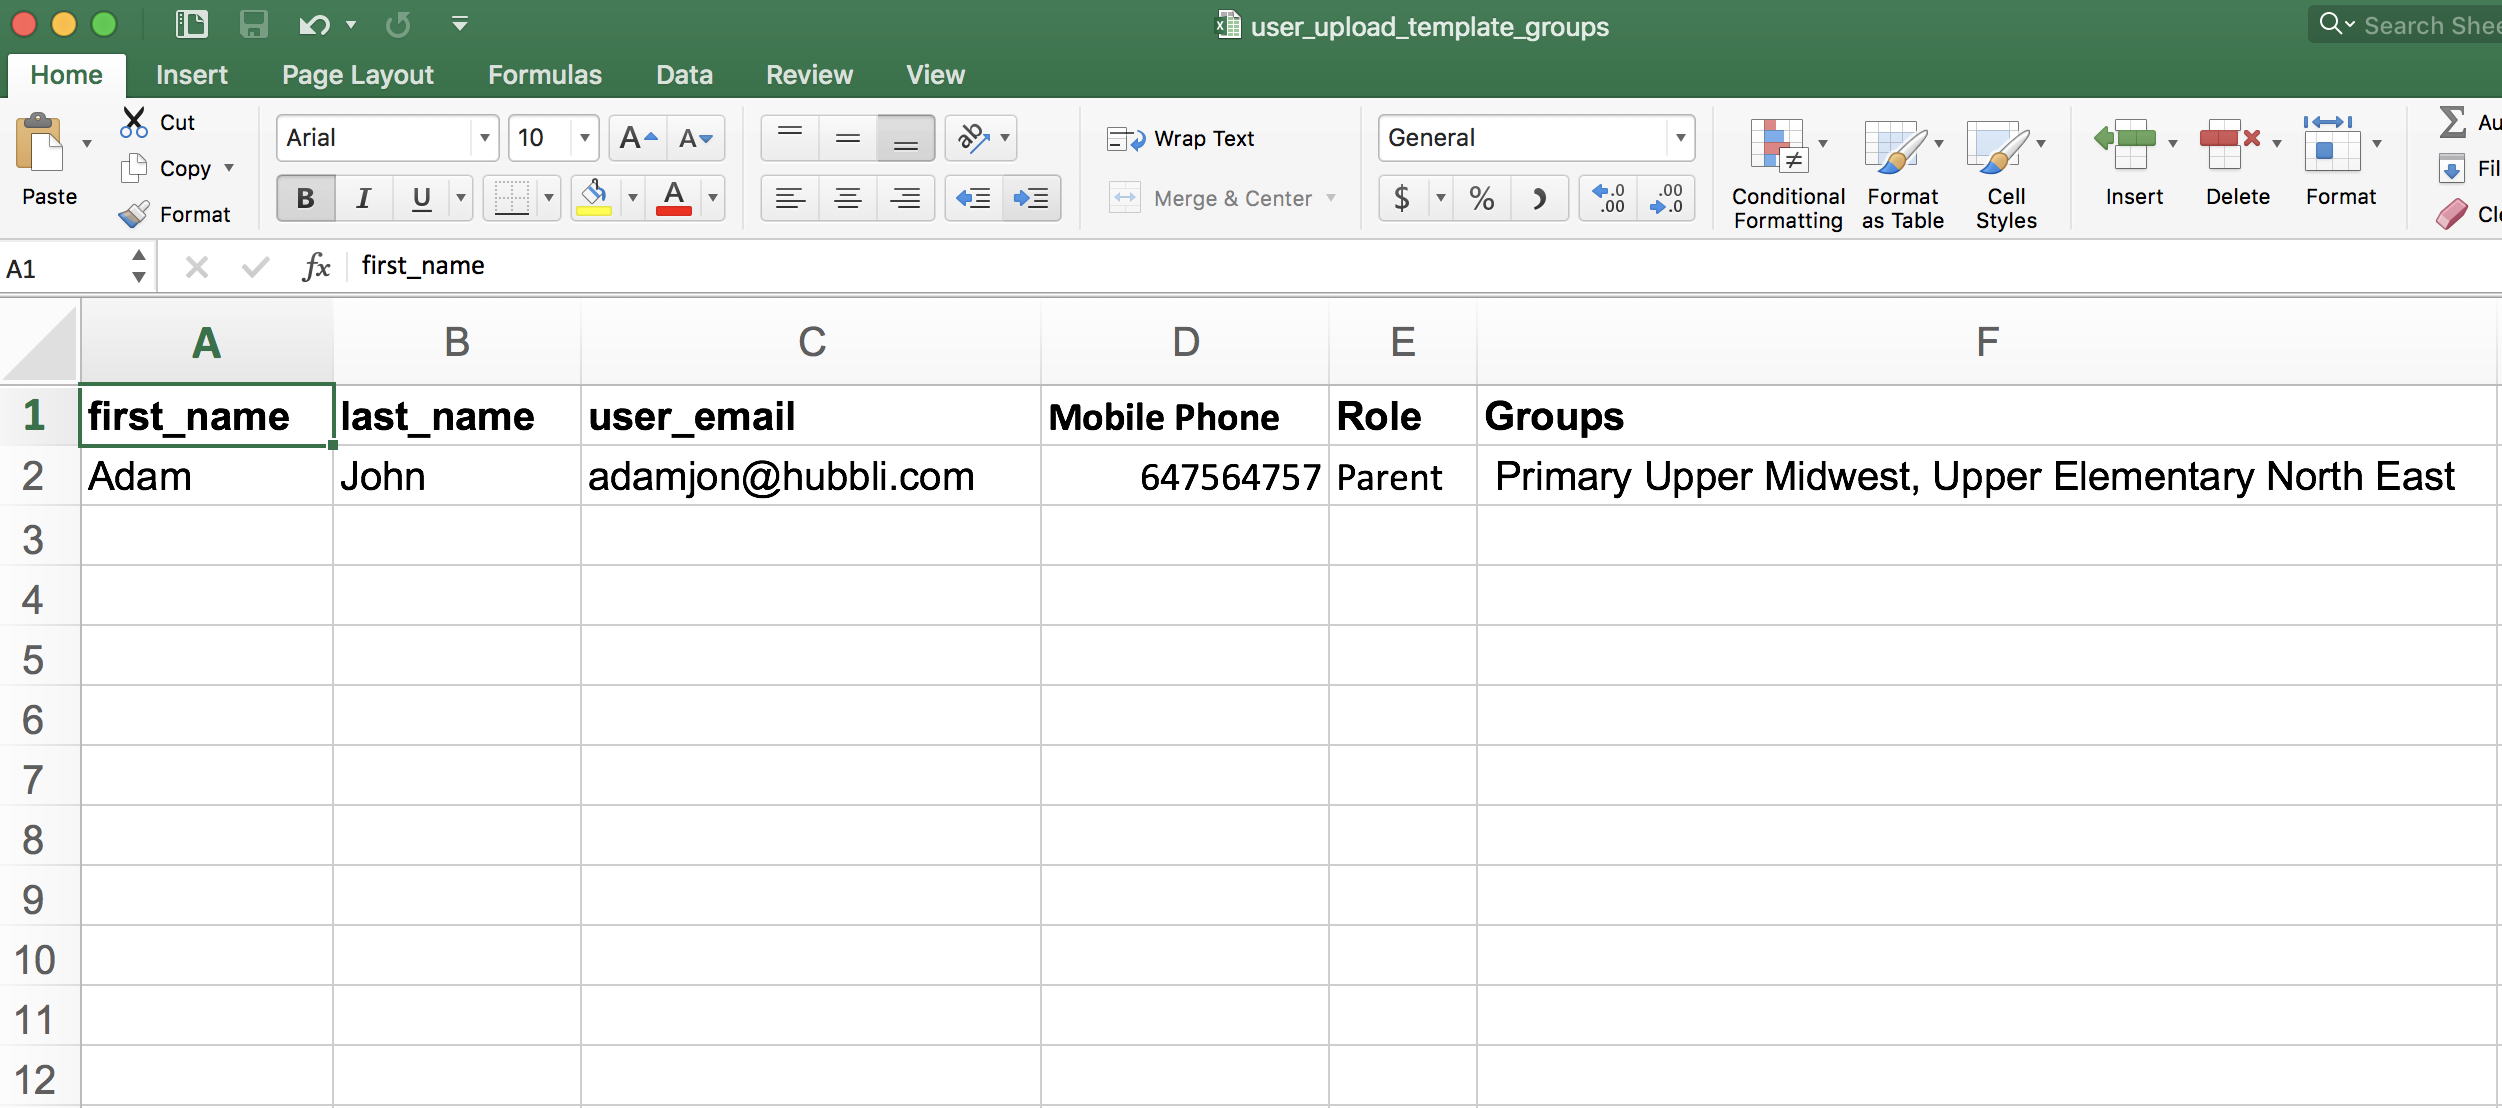Switch to the Formulas ribbon tab
The width and height of the screenshot is (2502, 1108).
545,74
